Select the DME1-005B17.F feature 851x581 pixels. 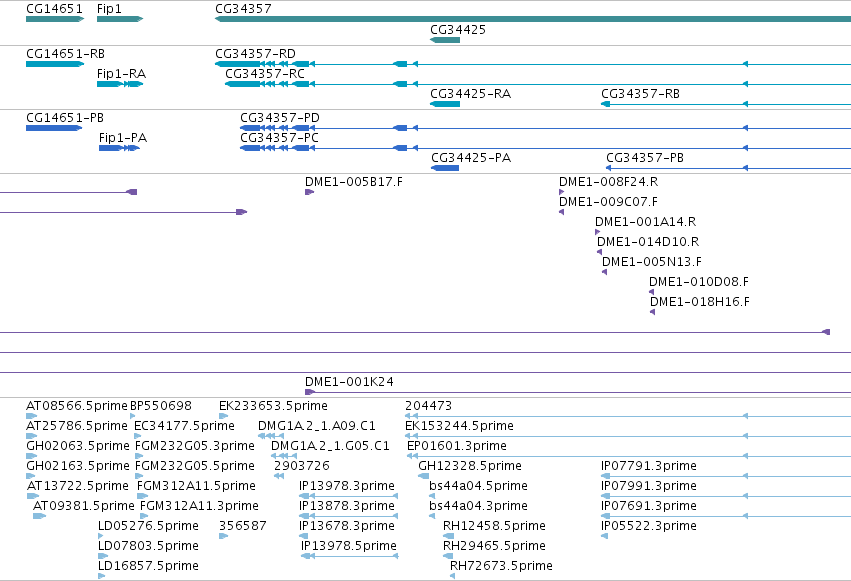coord(309,192)
